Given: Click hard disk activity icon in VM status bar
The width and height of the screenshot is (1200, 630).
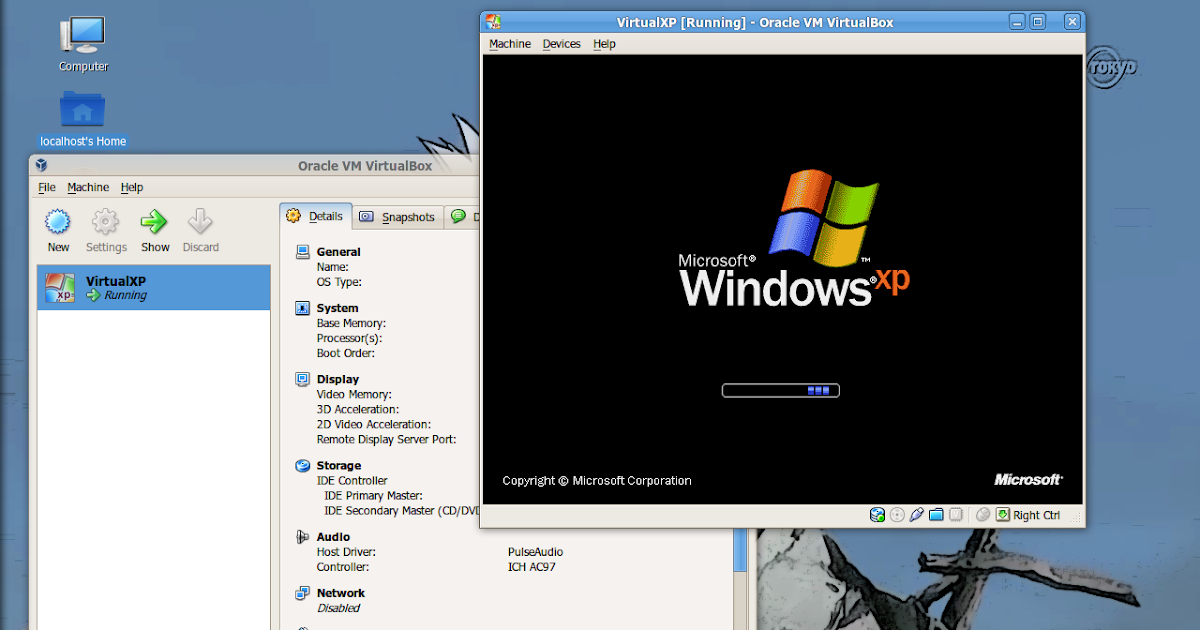Looking at the screenshot, I should pos(877,514).
